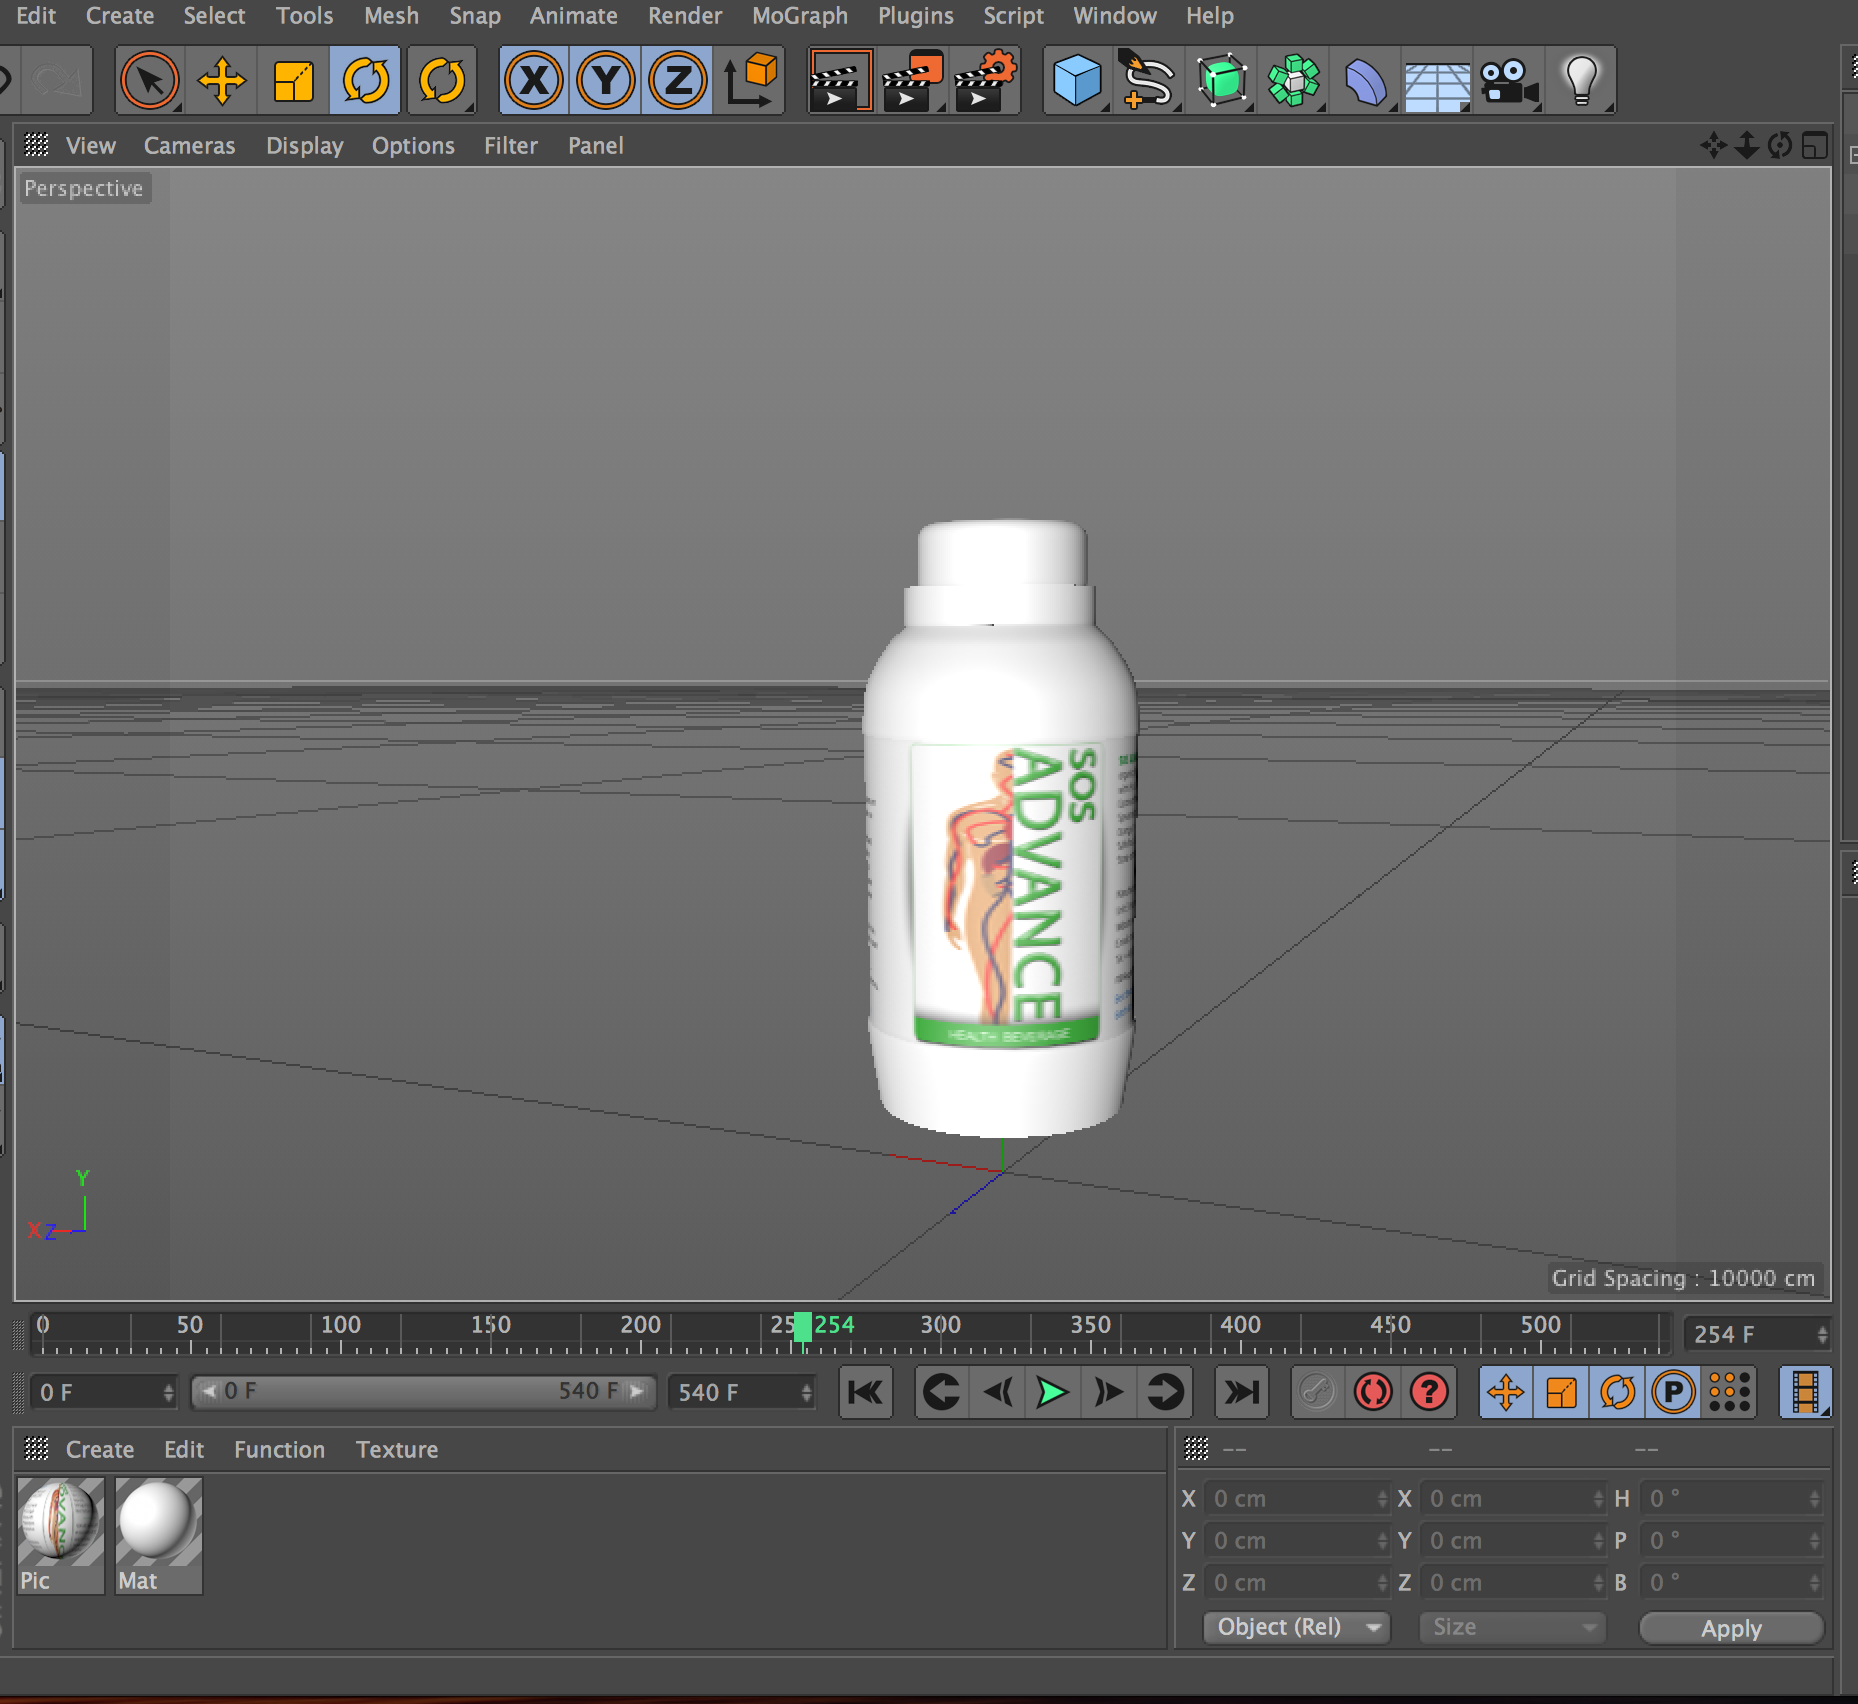This screenshot has width=1858, height=1704.
Task: Add a Camera object
Action: 1509,80
